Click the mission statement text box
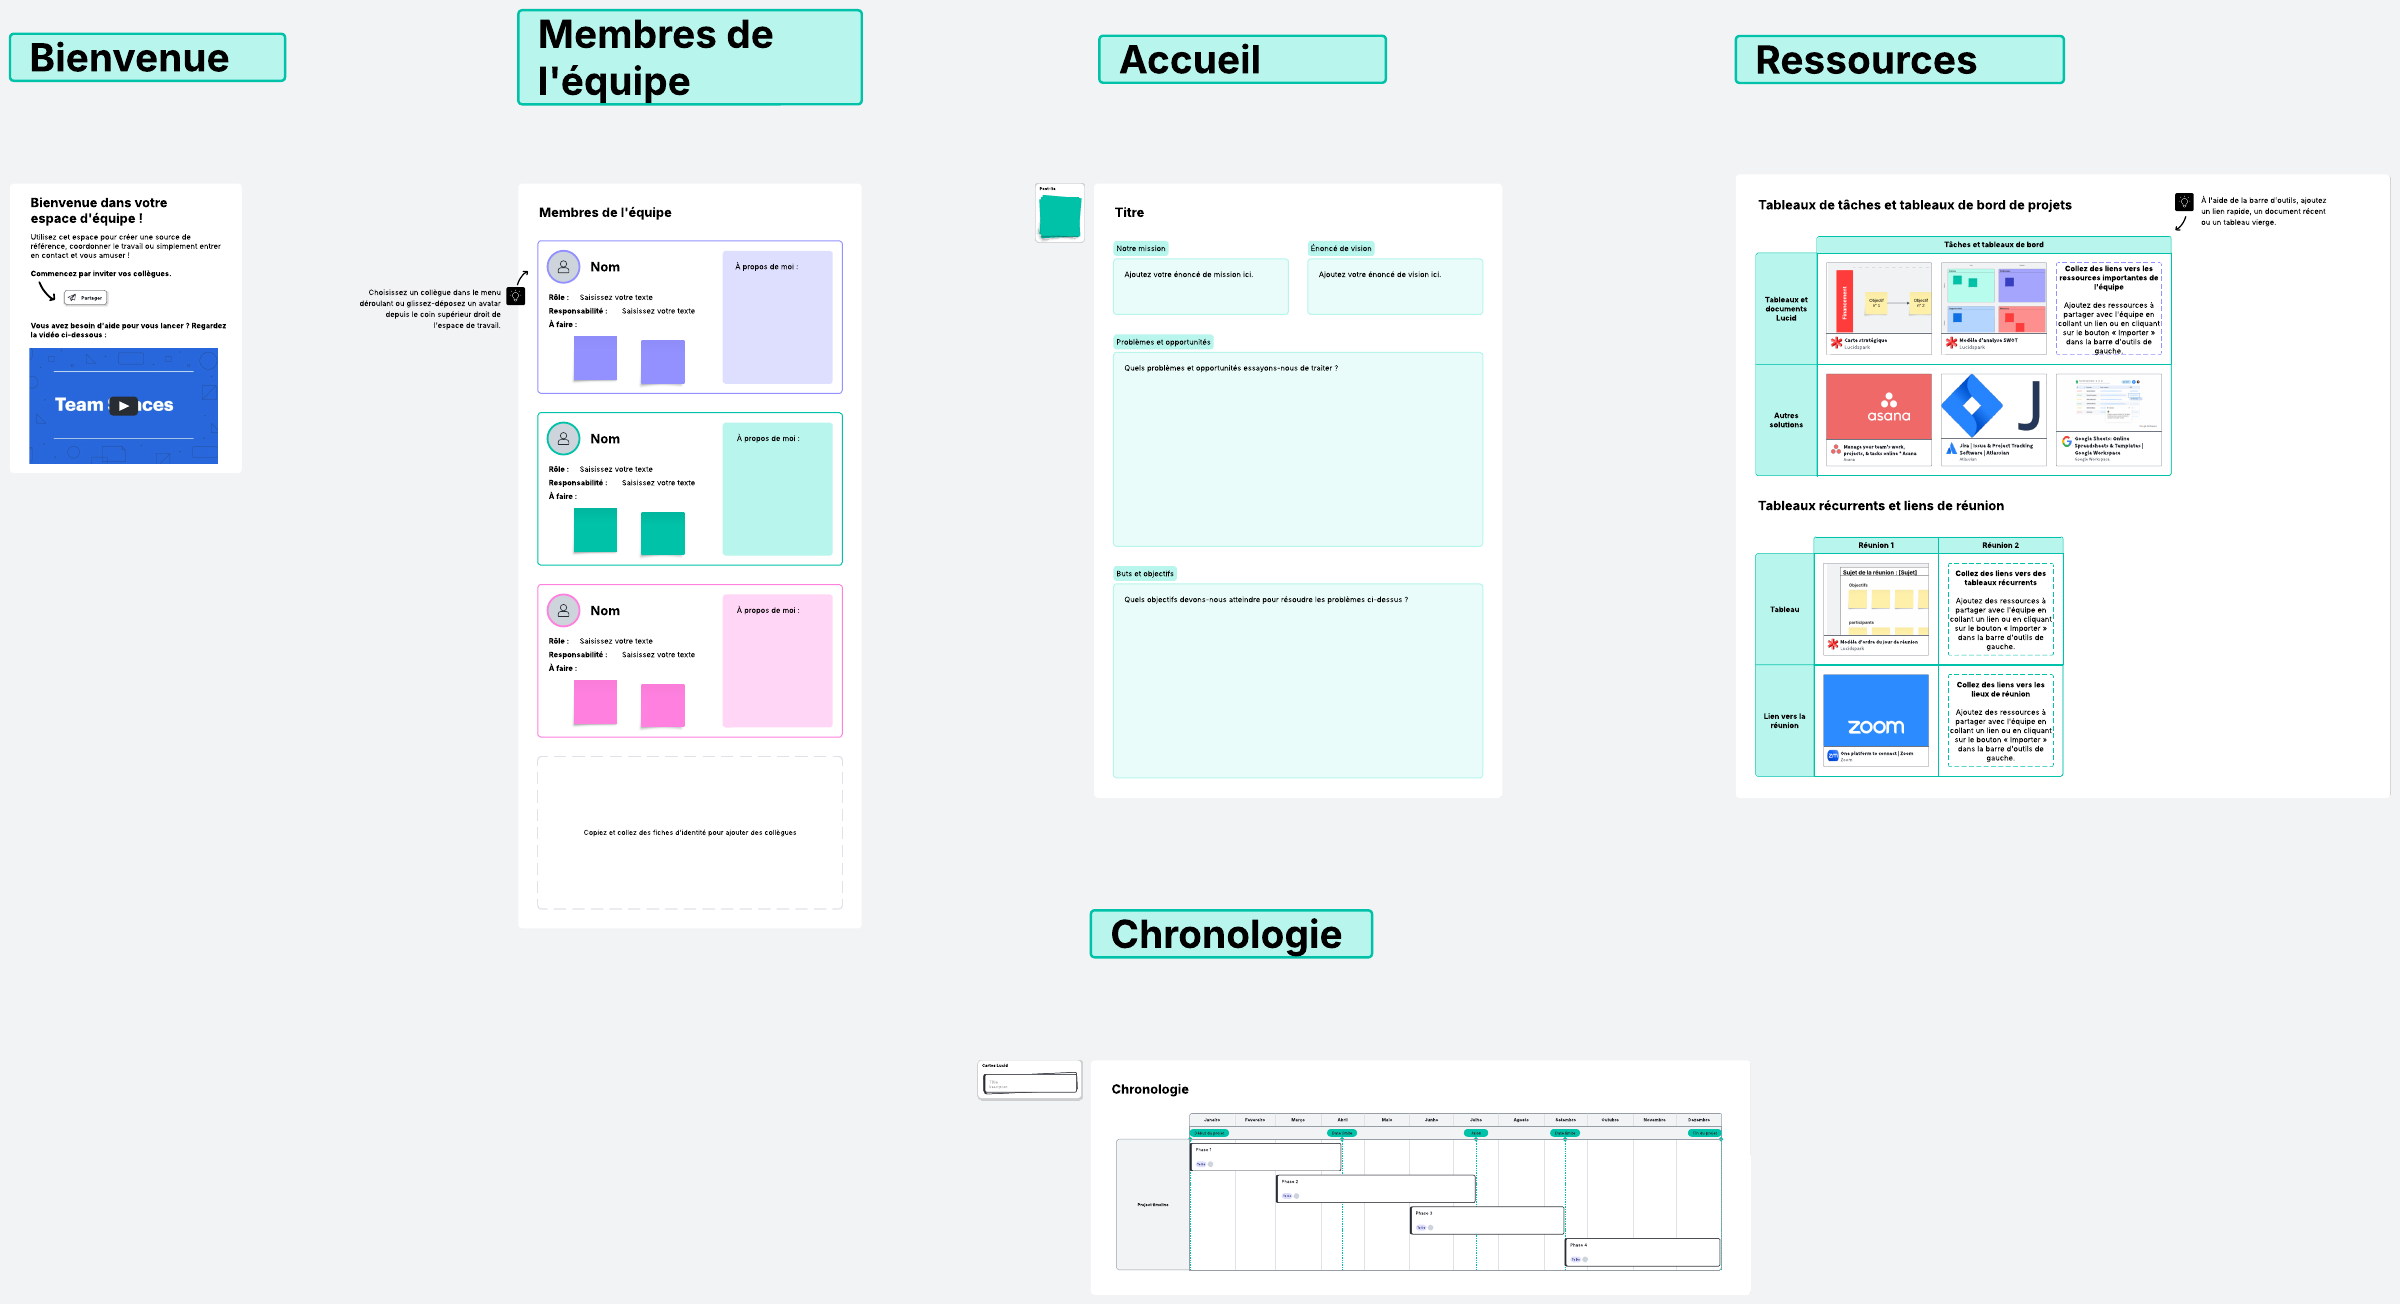 (1200, 286)
